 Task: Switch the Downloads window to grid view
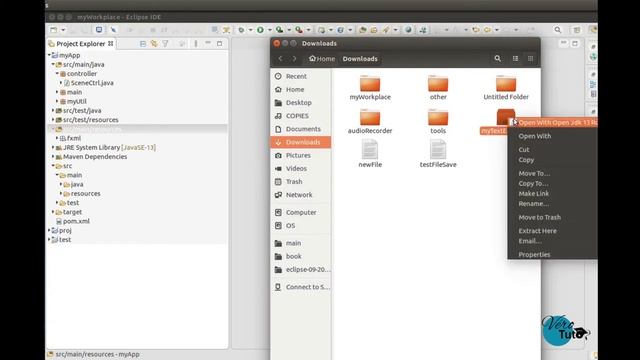(531, 58)
